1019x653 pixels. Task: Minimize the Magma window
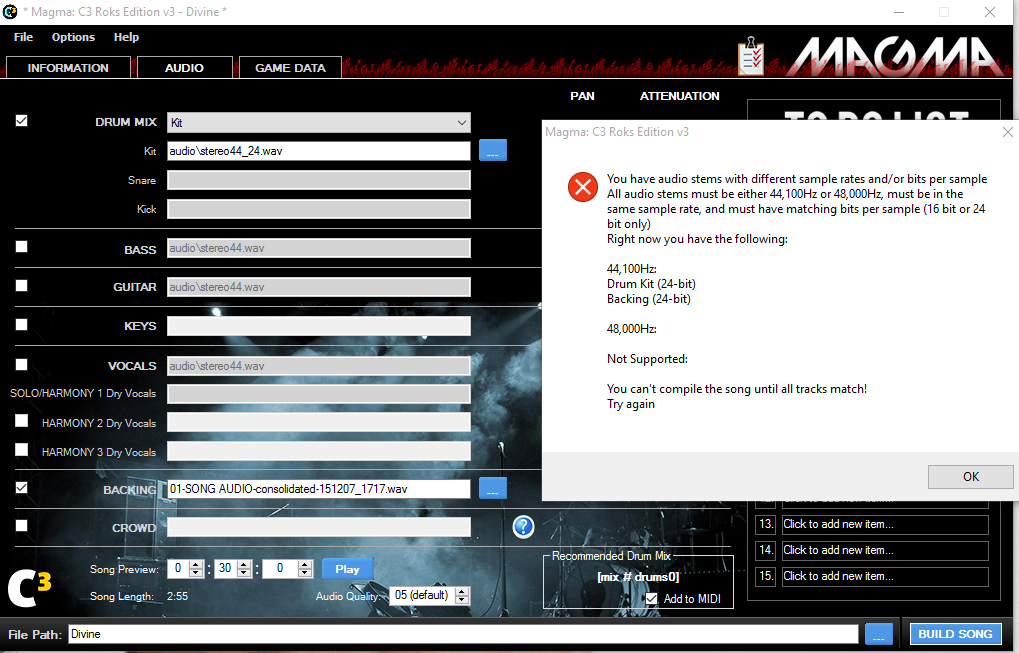(899, 12)
